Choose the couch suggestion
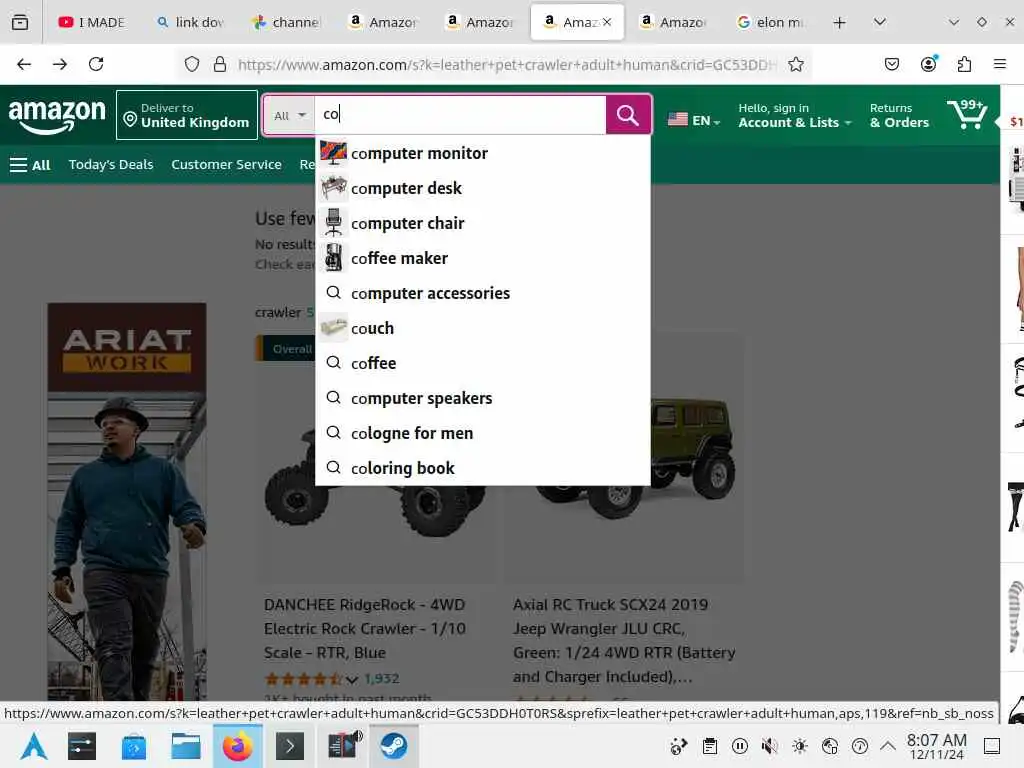1024x768 pixels. pos(483,328)
